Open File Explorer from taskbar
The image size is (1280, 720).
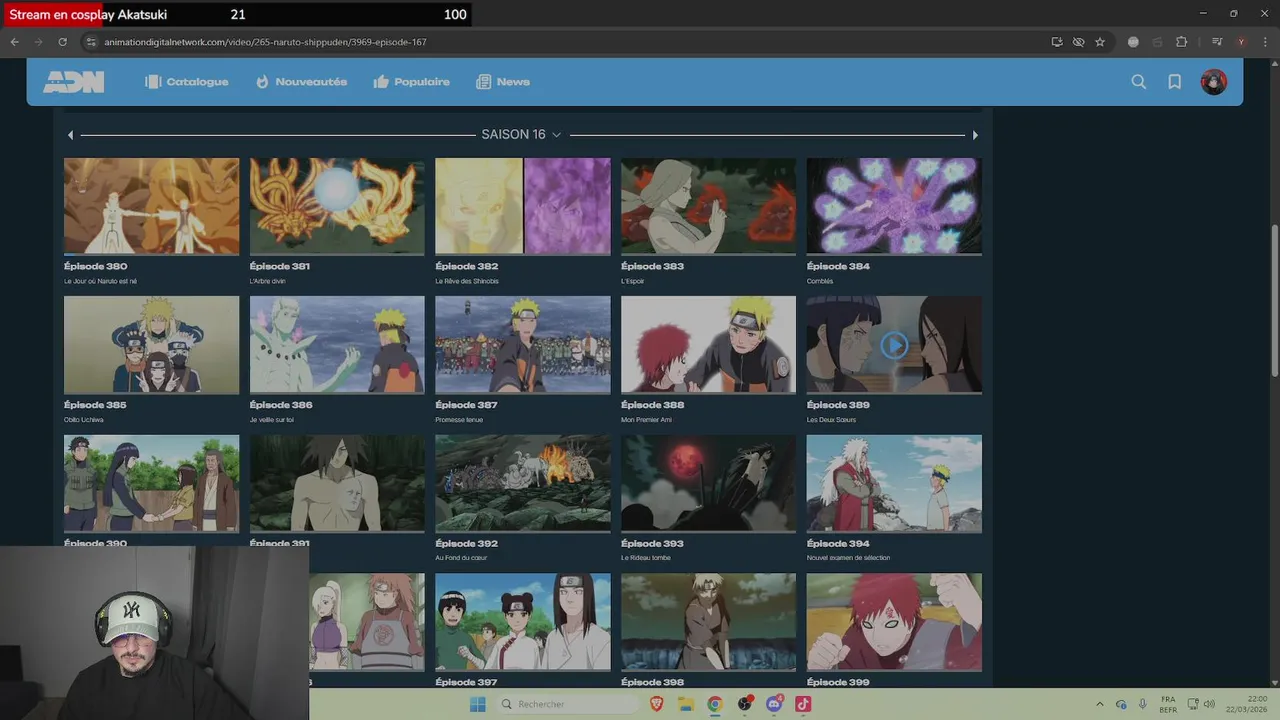click(686, 704)
